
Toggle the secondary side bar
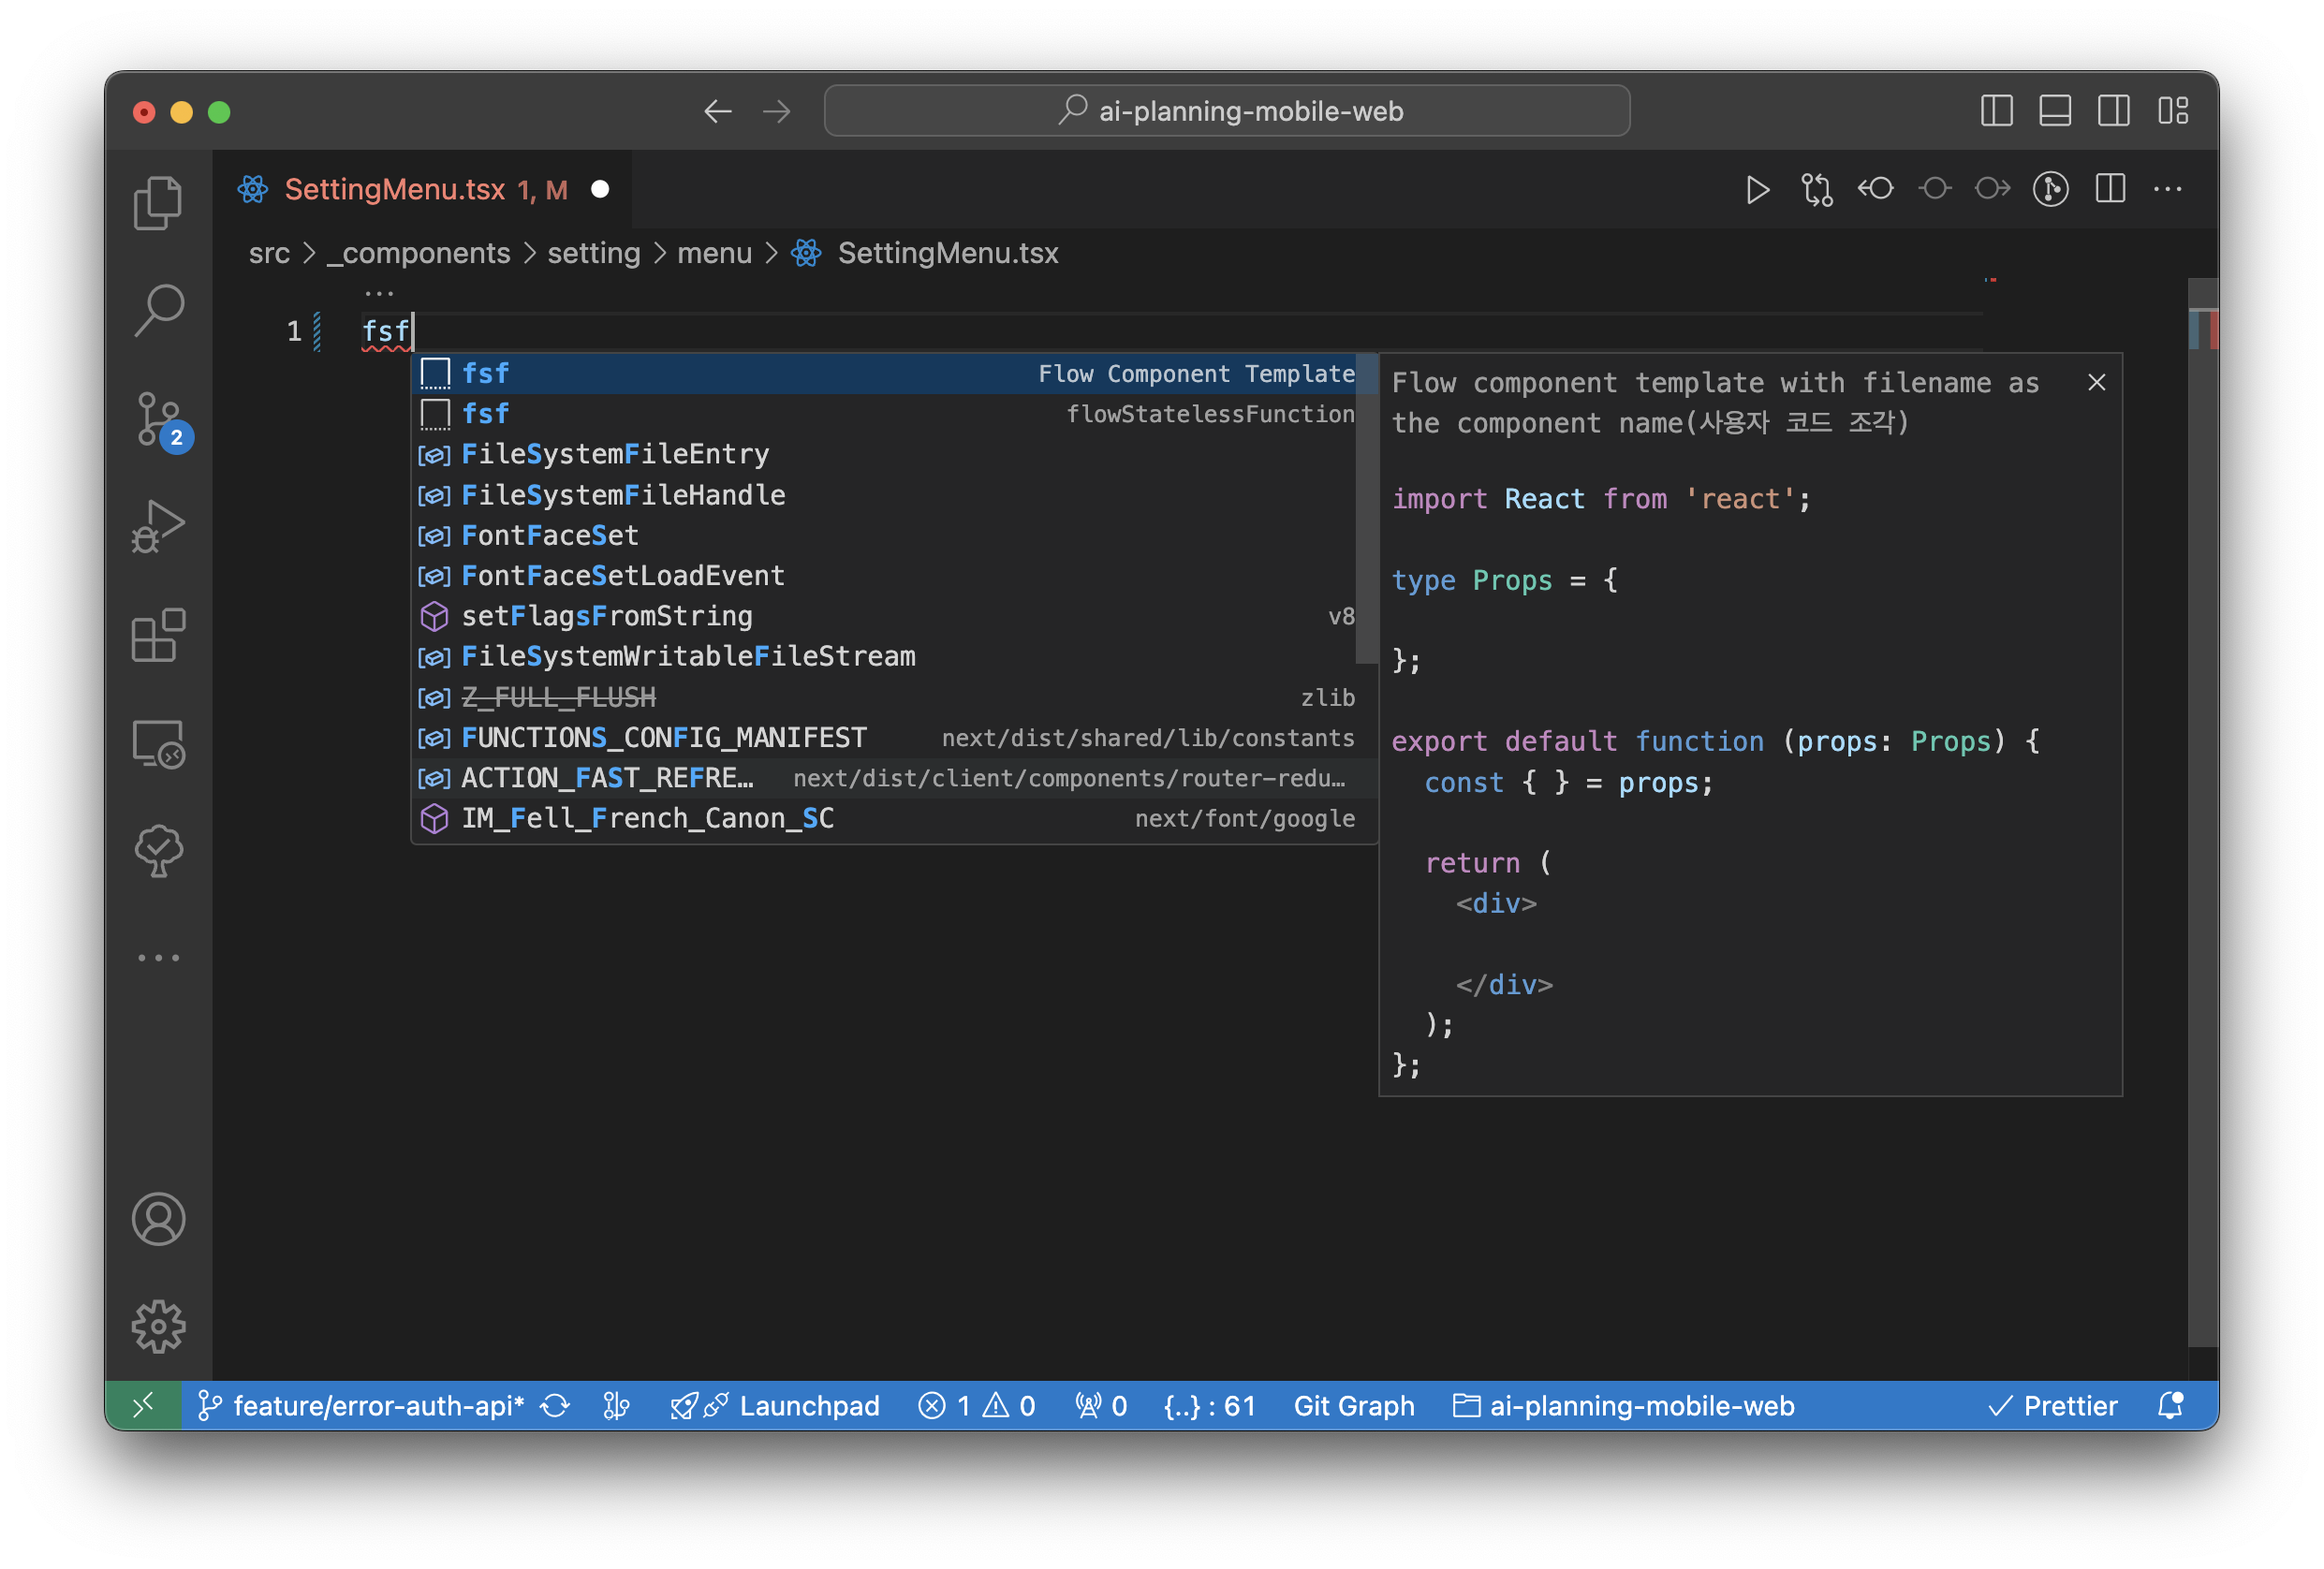coord(2114,111)
